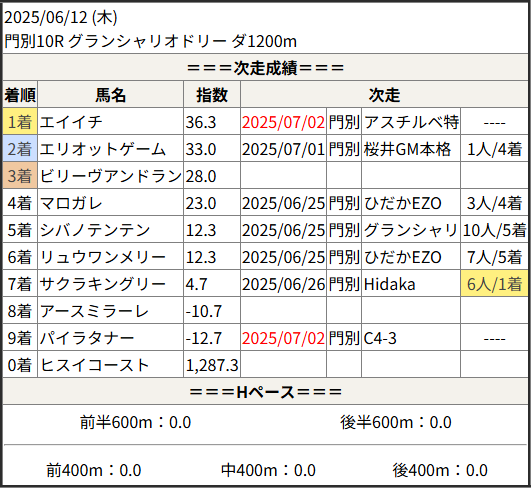Click horse name エリオットゲーム
This screenshot has height=488, width=531.
tap(103, 149)
